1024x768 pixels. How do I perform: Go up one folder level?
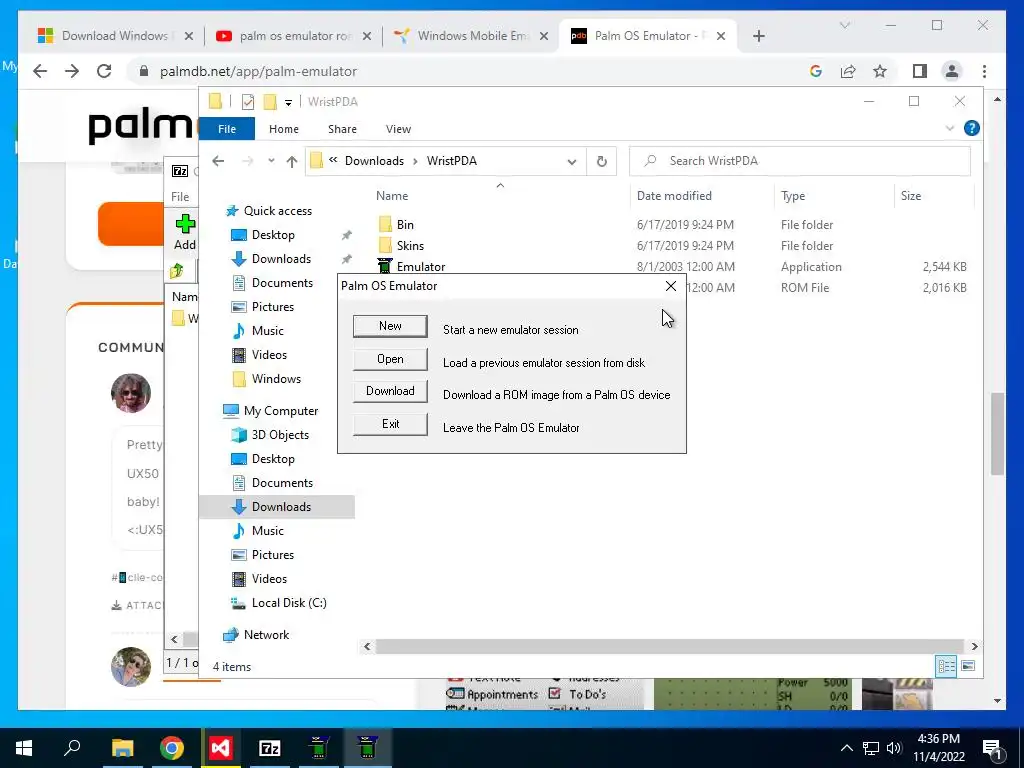tap(291, 161)
